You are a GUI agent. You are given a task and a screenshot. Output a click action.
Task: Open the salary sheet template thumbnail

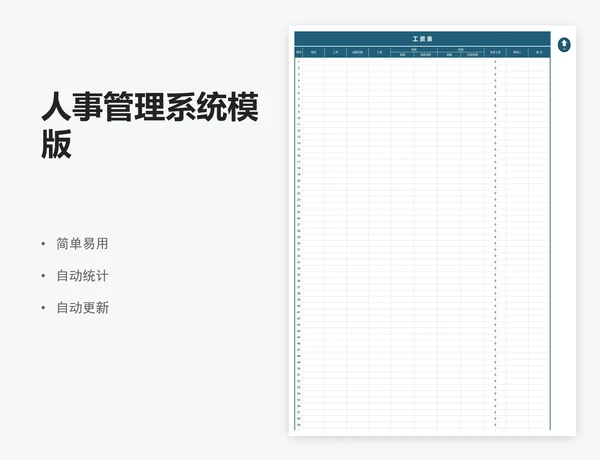click(x=432, y=231)
